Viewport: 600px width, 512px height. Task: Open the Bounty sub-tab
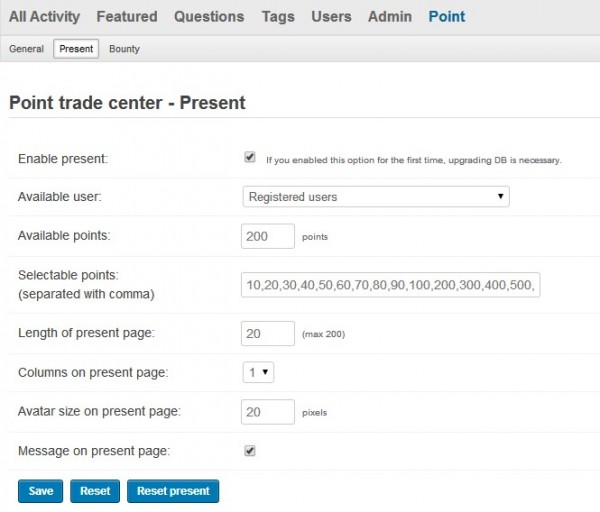tap(124, 49)
